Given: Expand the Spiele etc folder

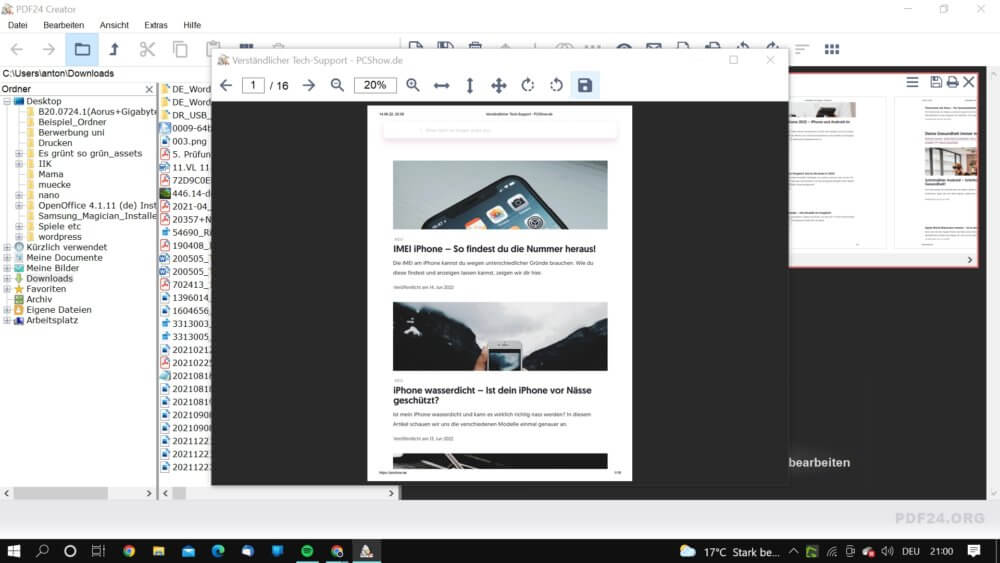Looking at the screenshot, I should coord(19,226).
